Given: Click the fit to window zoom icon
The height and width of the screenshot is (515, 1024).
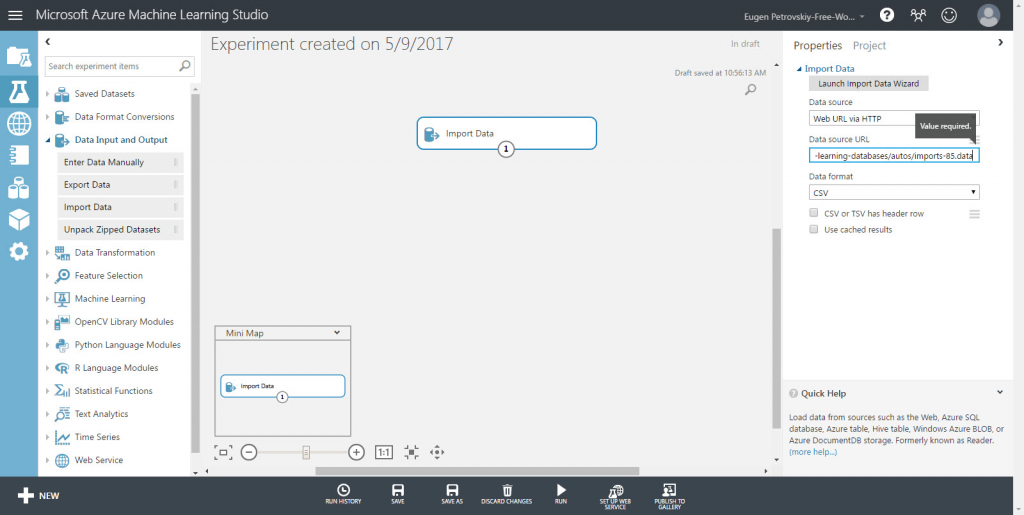Looking at the screenshot, I should (x=223, y=452).
